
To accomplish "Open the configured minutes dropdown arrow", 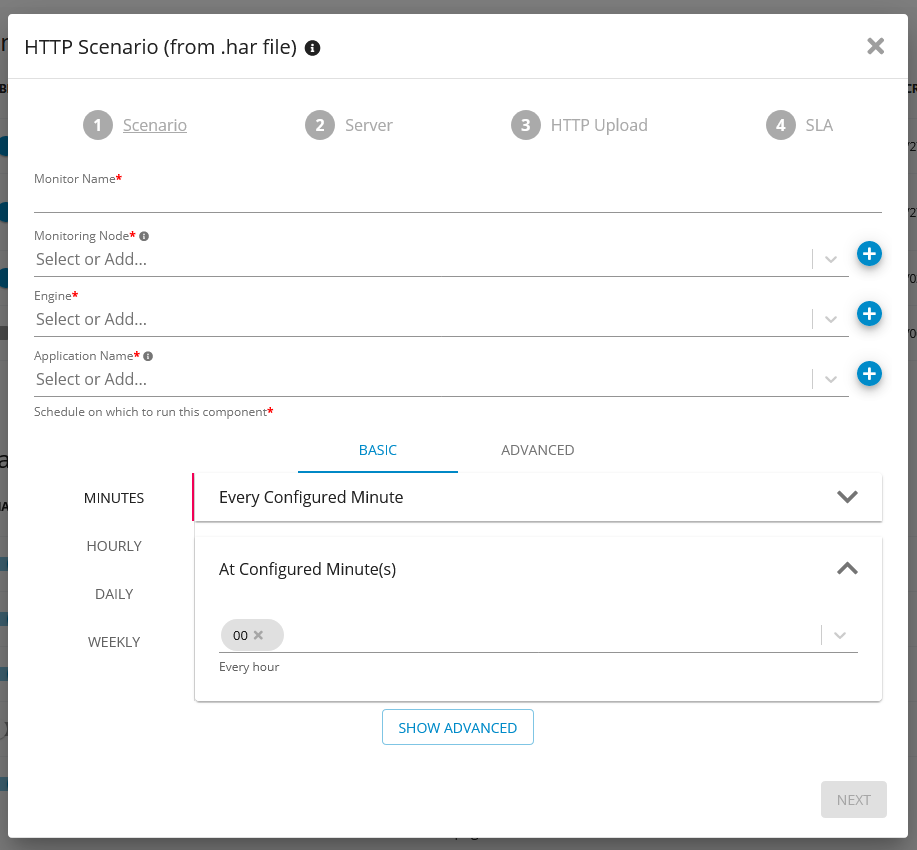I will pyautogui.click(x=840, y=635).
